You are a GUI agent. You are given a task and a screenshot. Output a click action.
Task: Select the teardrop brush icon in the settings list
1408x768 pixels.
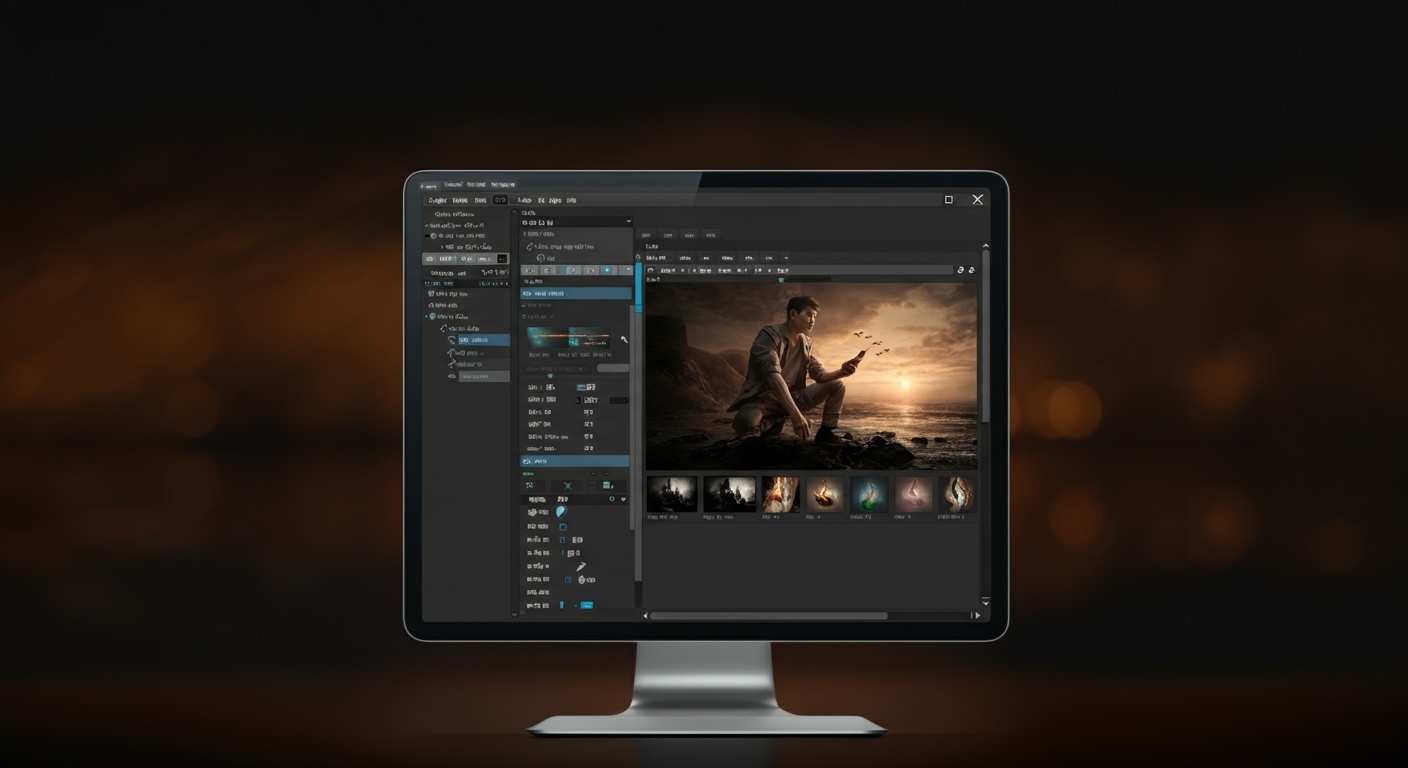[561, 512]
